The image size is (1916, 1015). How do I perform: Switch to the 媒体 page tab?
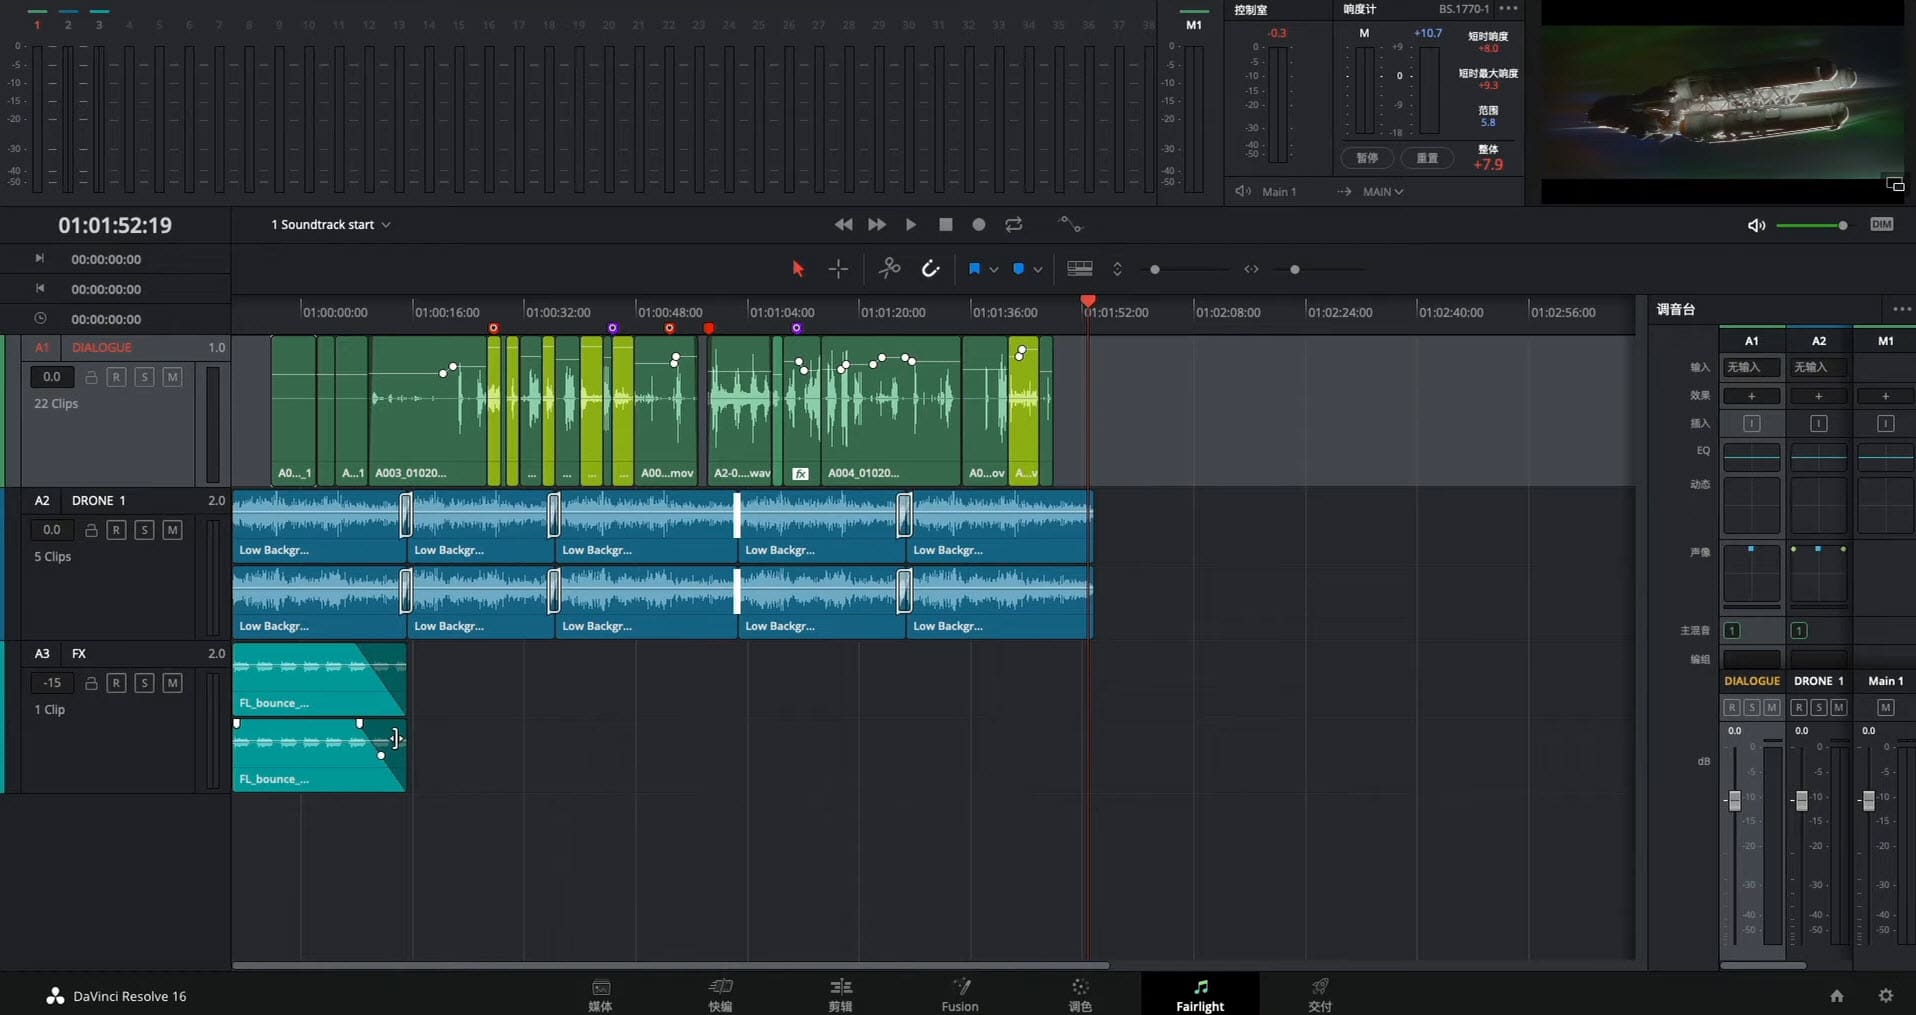coord(600,995)
